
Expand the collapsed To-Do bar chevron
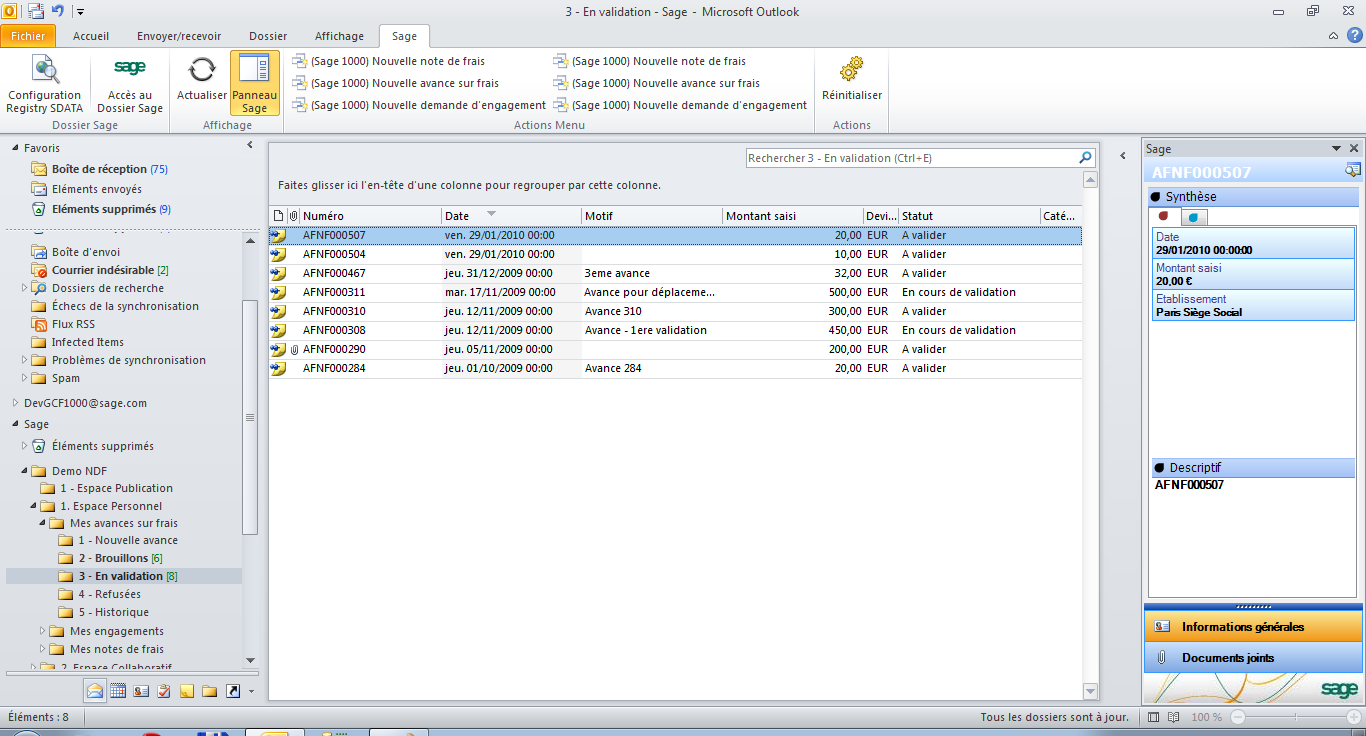(x=1123, y=155)
